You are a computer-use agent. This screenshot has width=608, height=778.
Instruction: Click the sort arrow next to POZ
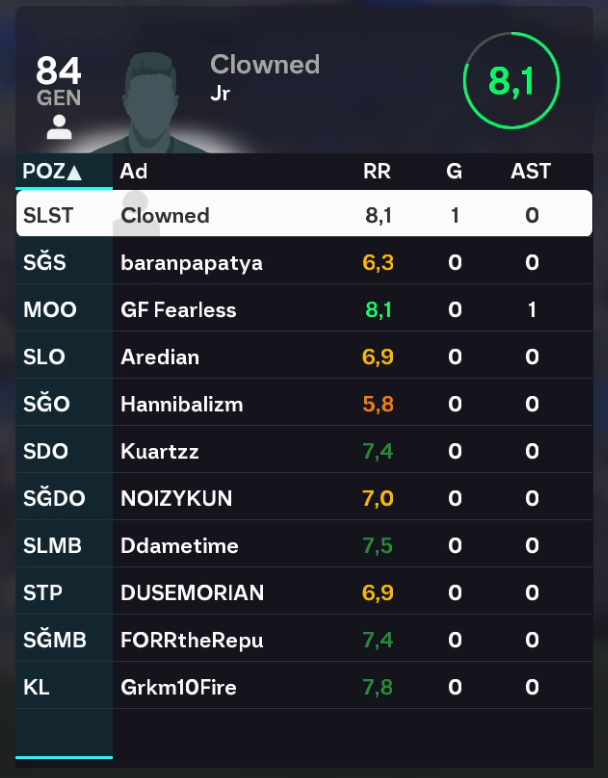[75, 172]
